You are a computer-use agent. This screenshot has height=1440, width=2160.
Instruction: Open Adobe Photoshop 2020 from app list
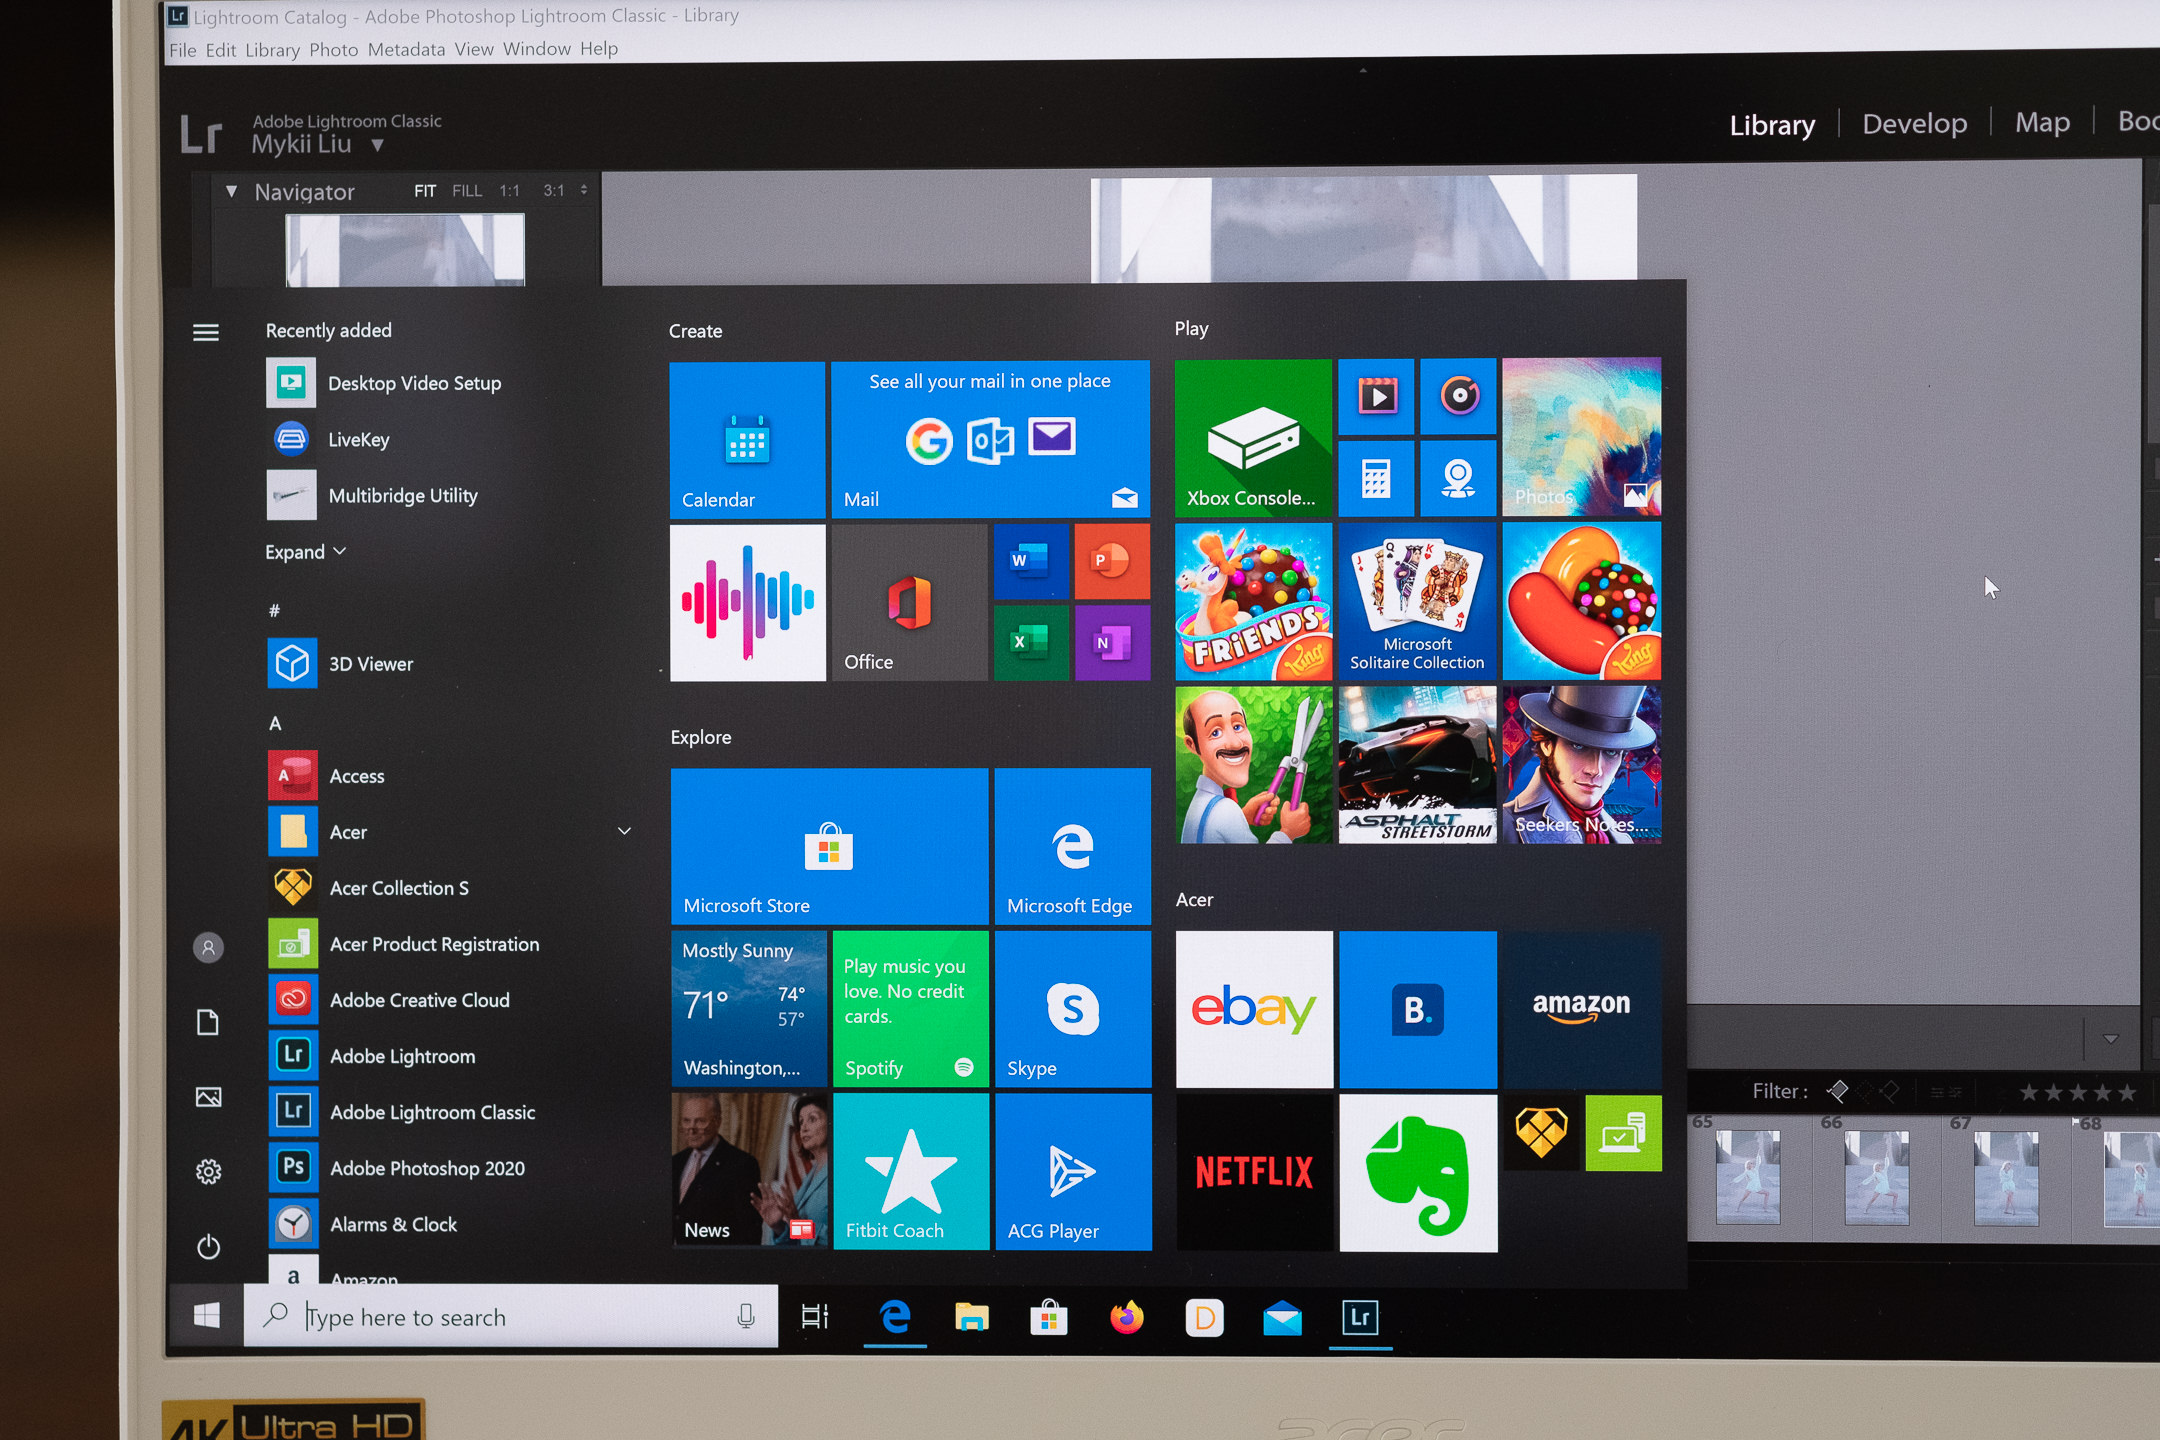point(427,1168)
